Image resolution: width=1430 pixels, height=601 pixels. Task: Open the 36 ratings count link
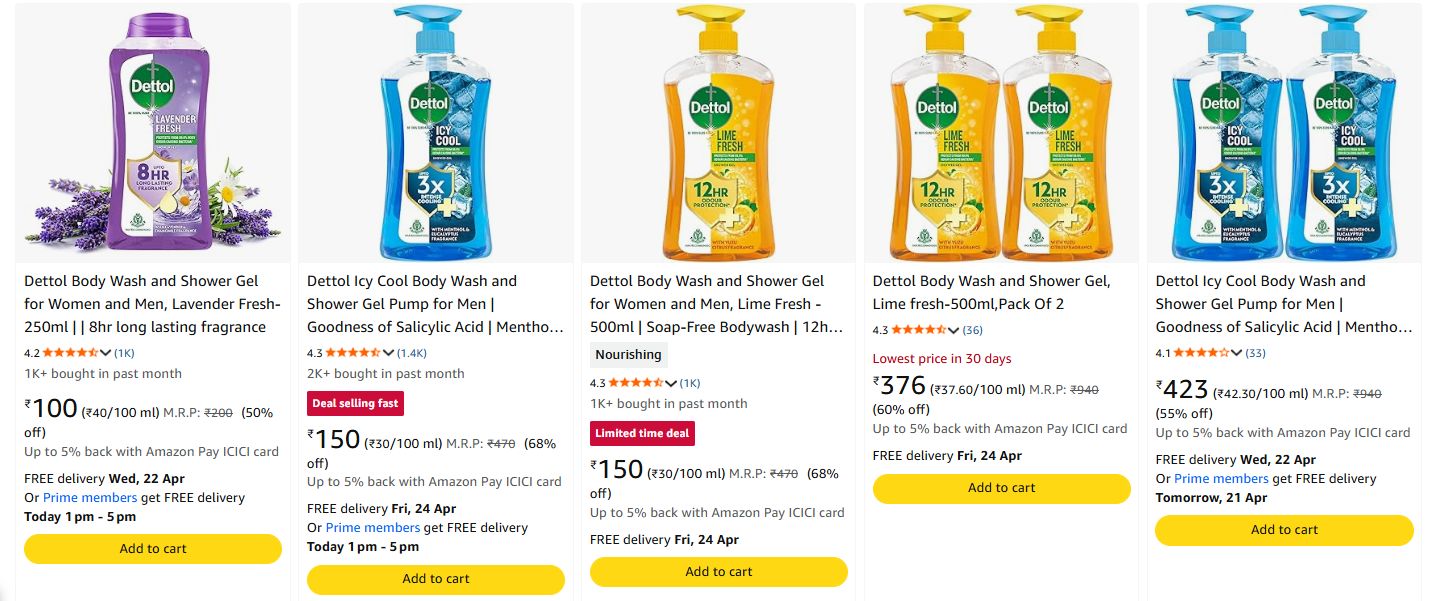tap(972, 330)
